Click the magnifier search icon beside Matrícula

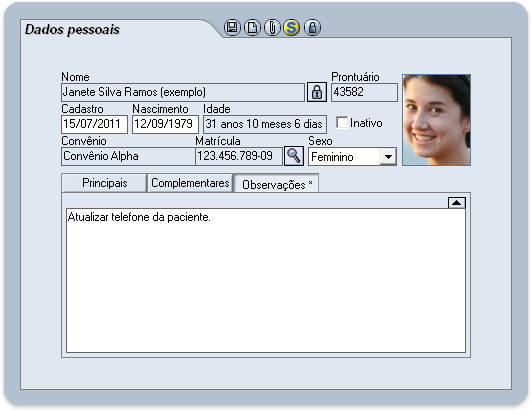(x=293, y=156)
